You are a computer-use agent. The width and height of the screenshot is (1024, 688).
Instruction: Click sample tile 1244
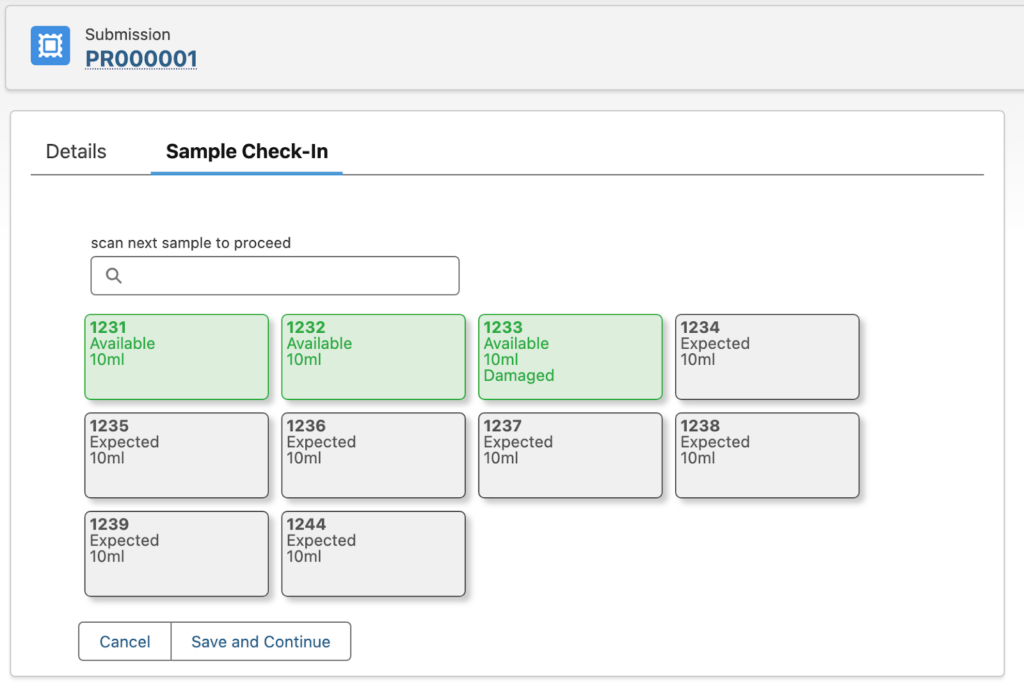coord(373,553)
